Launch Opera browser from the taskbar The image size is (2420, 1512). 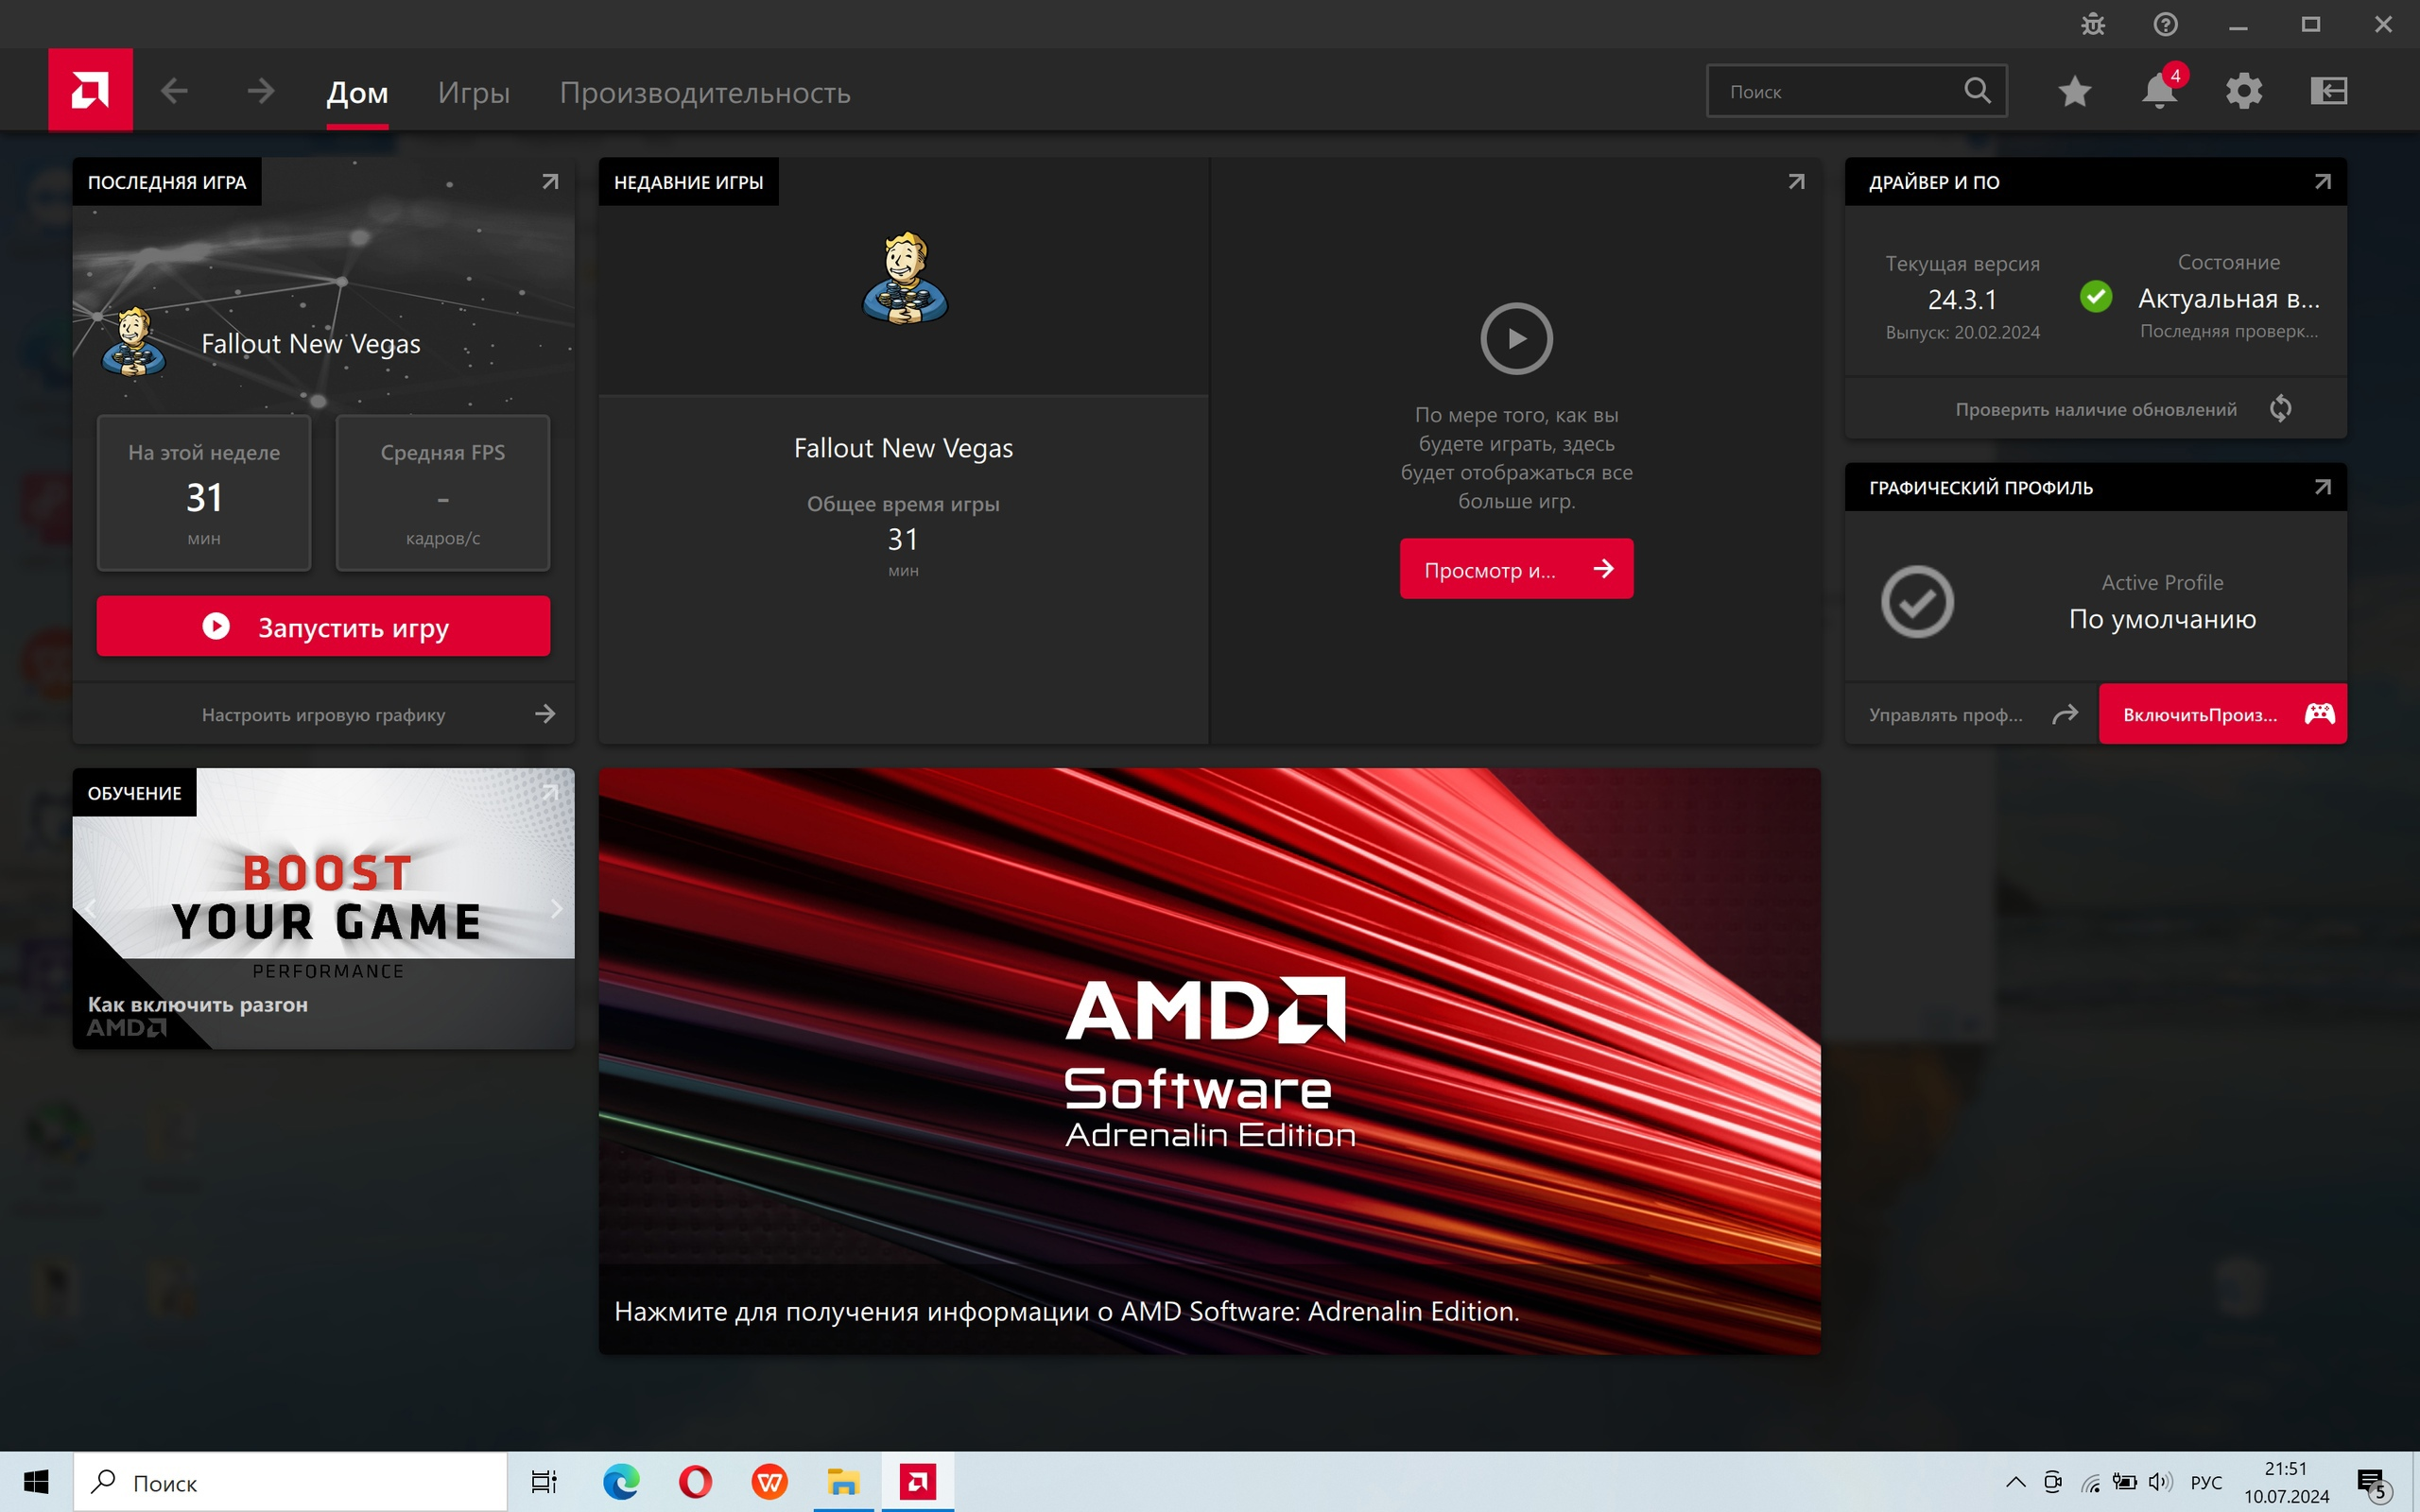click(695, 1482)
